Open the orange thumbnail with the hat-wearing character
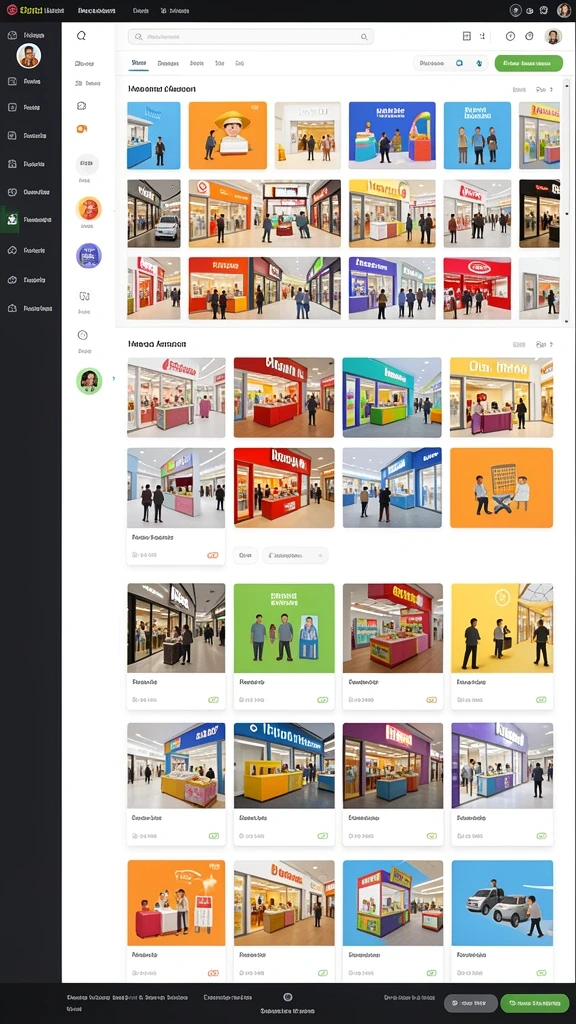The width and height of the screenshot is (576, 1024). (x=228, y=136)
